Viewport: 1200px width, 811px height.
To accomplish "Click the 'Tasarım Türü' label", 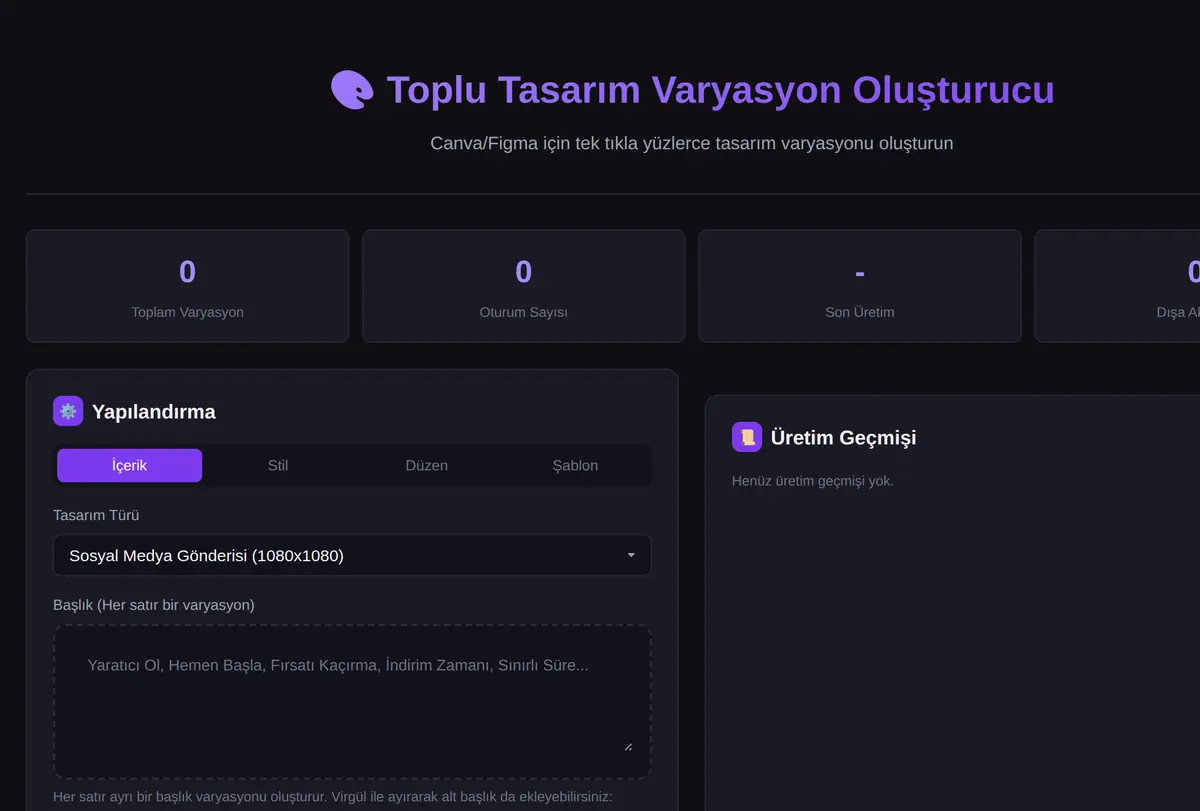I will pyautogui.click(x=96, y=515).
